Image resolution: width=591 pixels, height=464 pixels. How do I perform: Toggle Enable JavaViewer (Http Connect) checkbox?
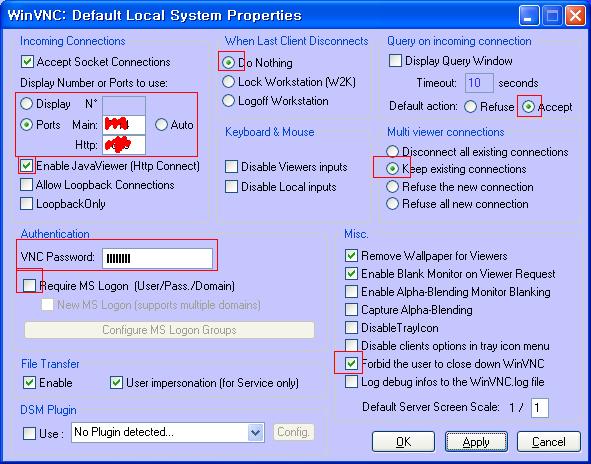[26, 166]
